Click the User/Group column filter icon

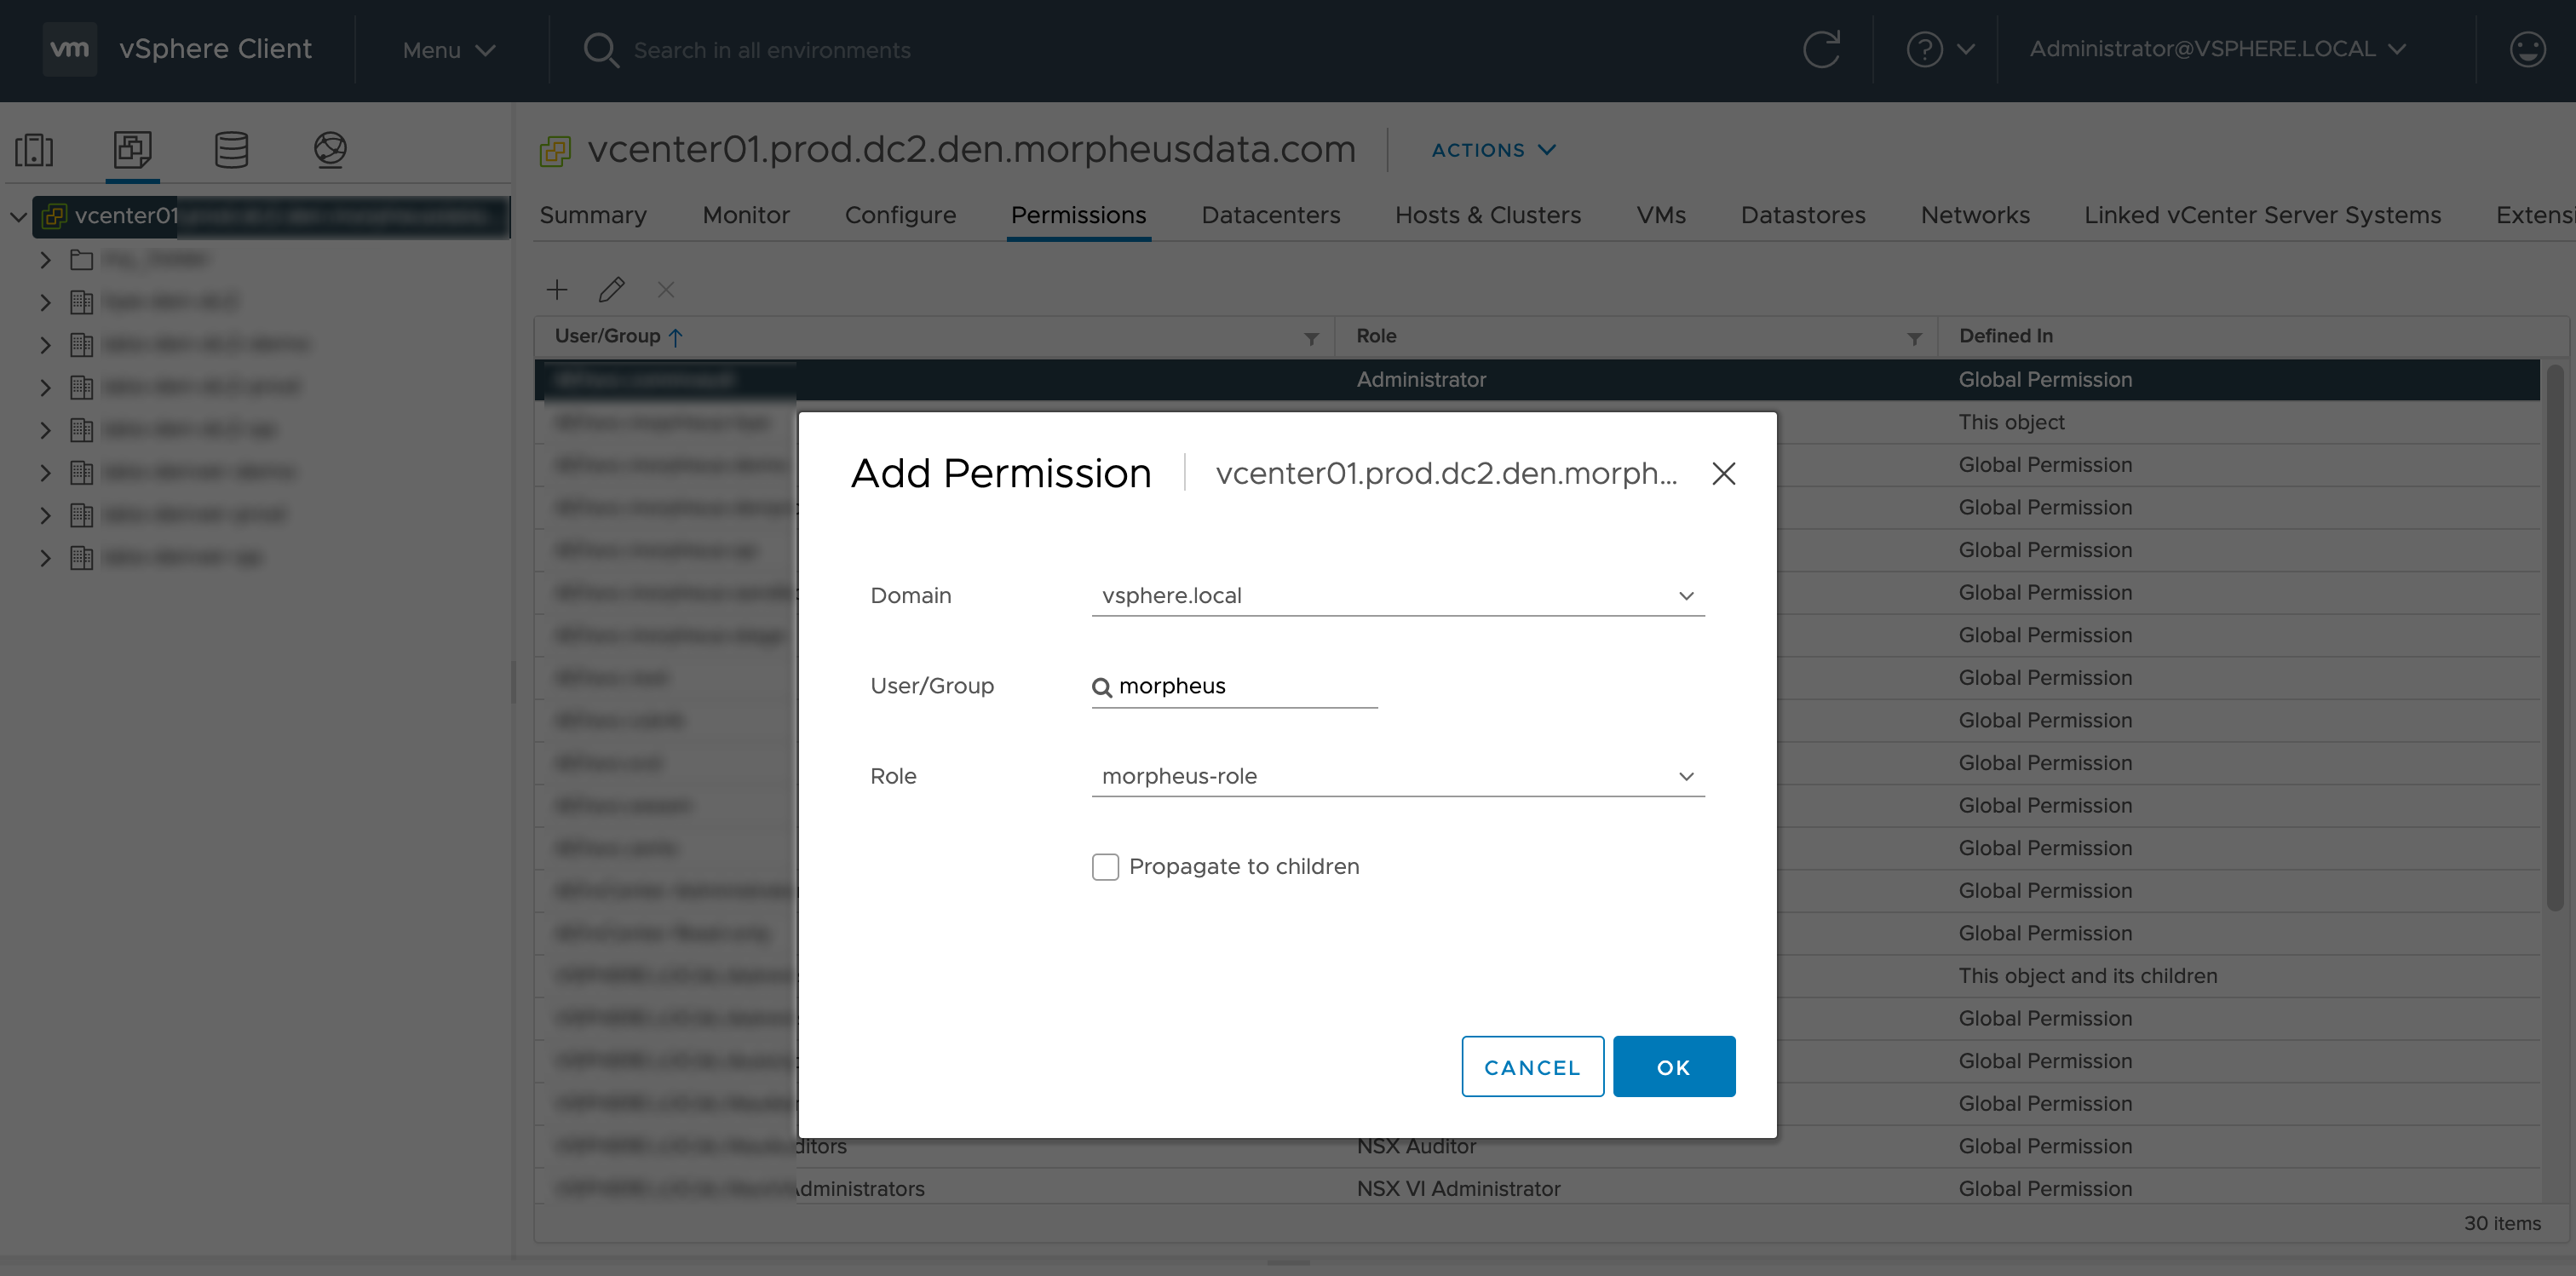(x=1311, y=339)
